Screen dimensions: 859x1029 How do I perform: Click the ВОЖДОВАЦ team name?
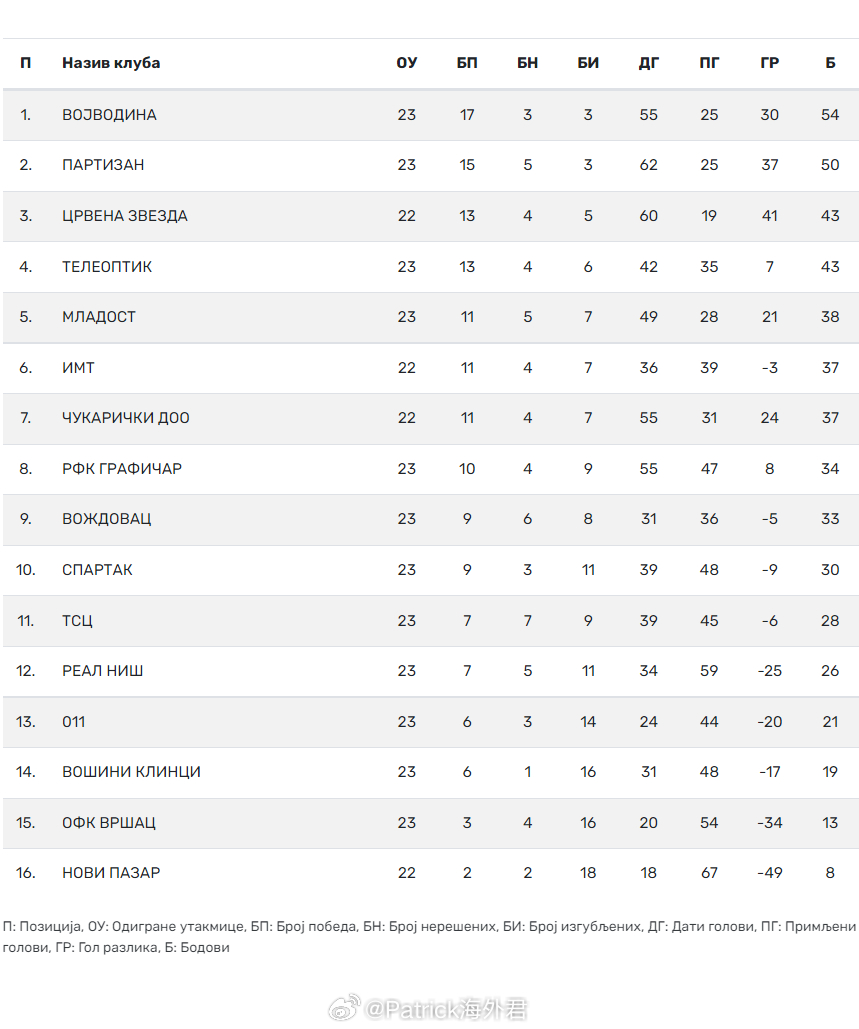107,519
